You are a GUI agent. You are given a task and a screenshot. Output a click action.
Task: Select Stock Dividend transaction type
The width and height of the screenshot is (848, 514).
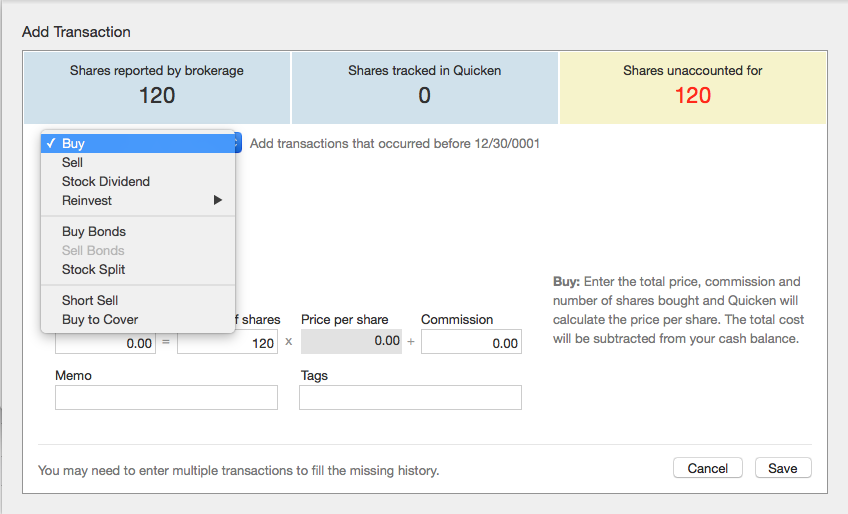coord(105,181)
